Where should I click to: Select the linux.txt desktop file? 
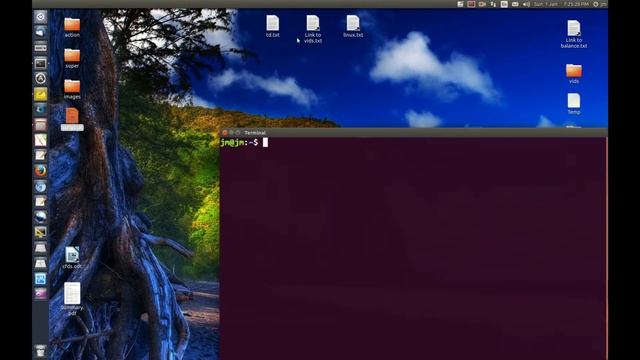click(353, 26)
